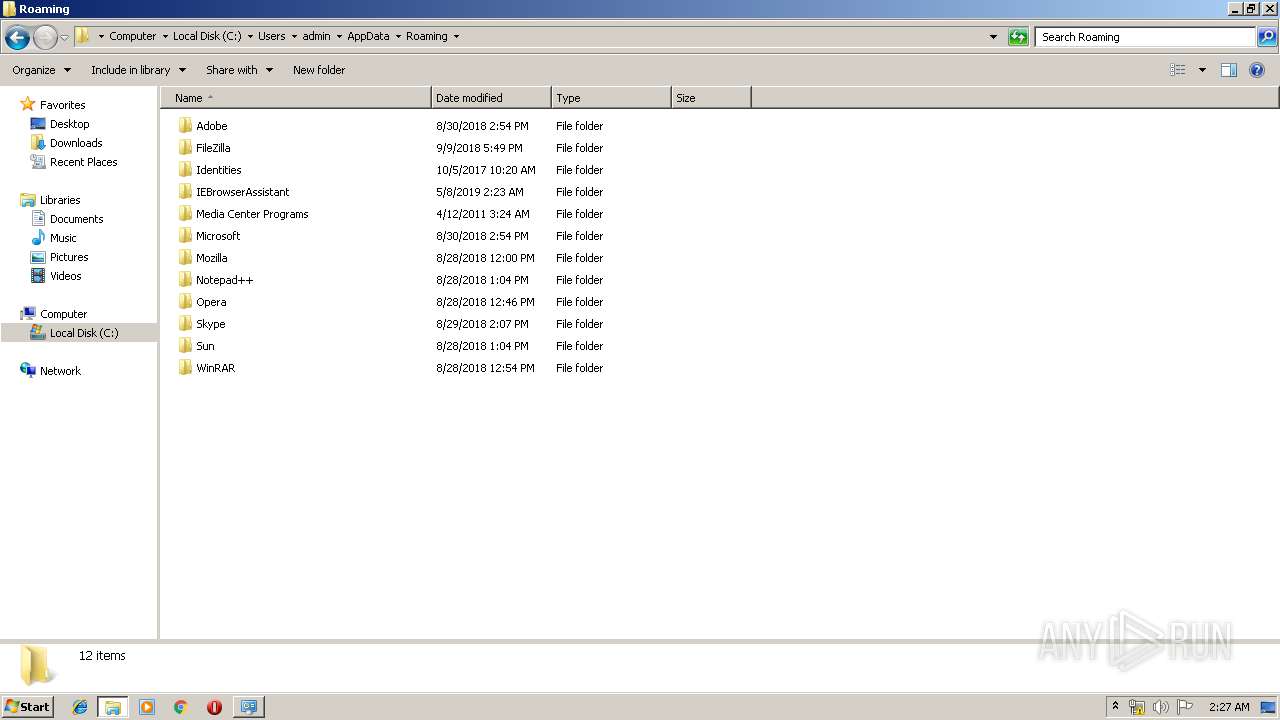Sort by the Type column header

[x=611, y=98]
